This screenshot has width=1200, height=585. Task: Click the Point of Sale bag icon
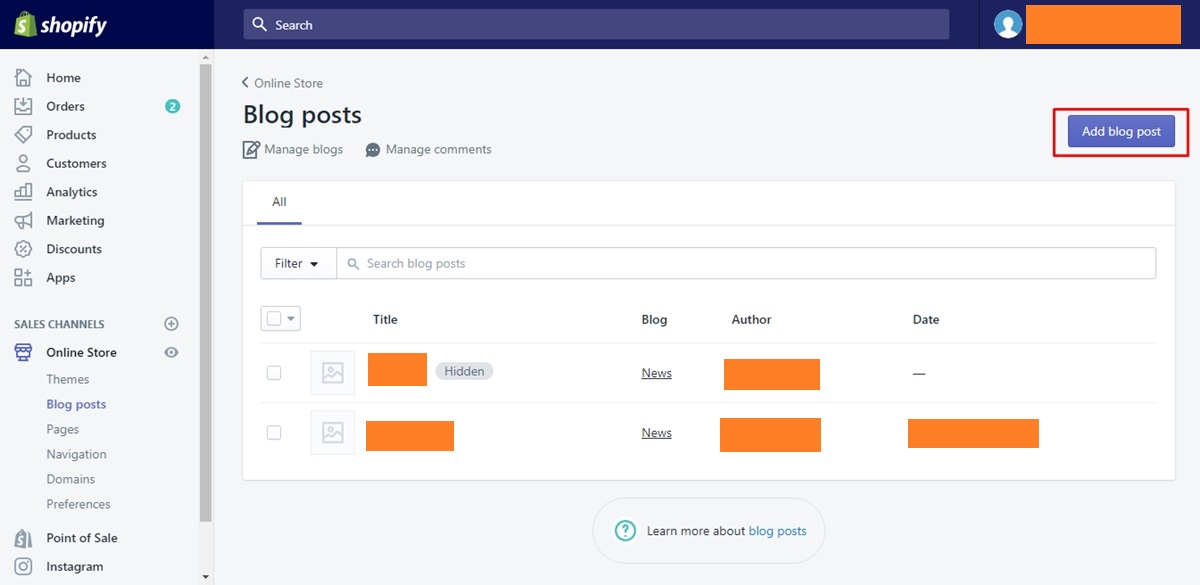tap(23, 538)
